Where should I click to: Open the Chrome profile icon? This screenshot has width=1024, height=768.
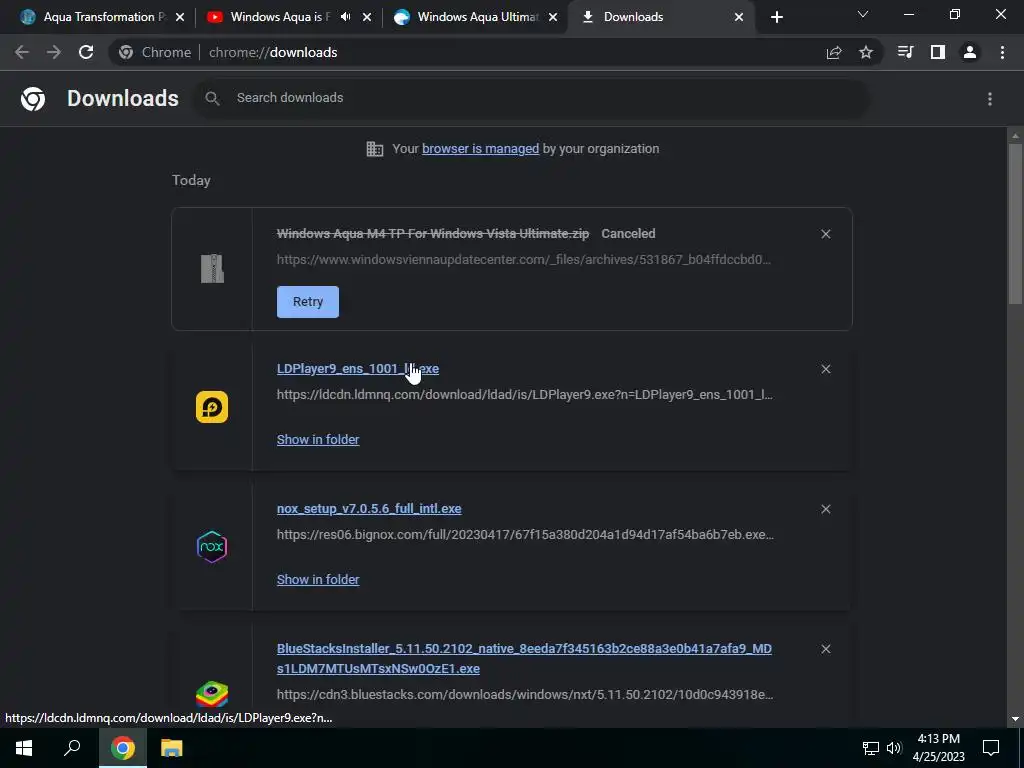pyautogui.click(x=970, y=52)
